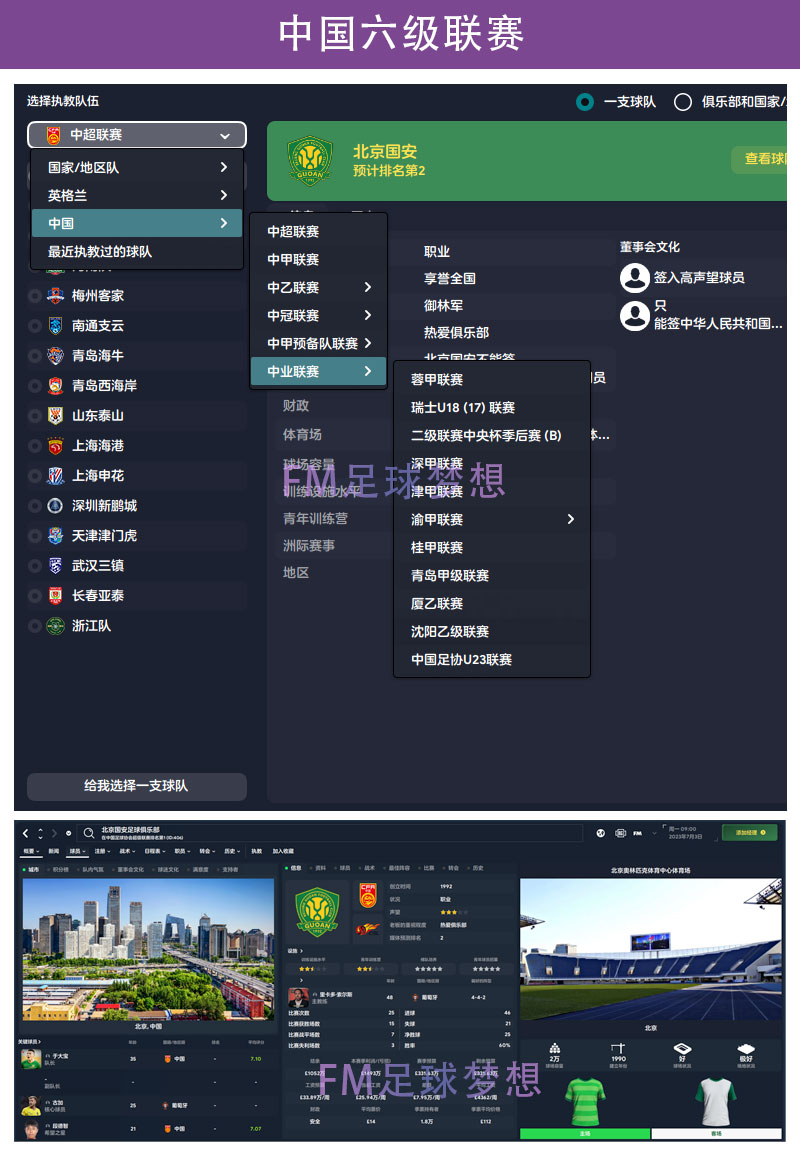
Task: Select the 一支球队 radio option
Action: pyautogui.click(x=585, y=102)
